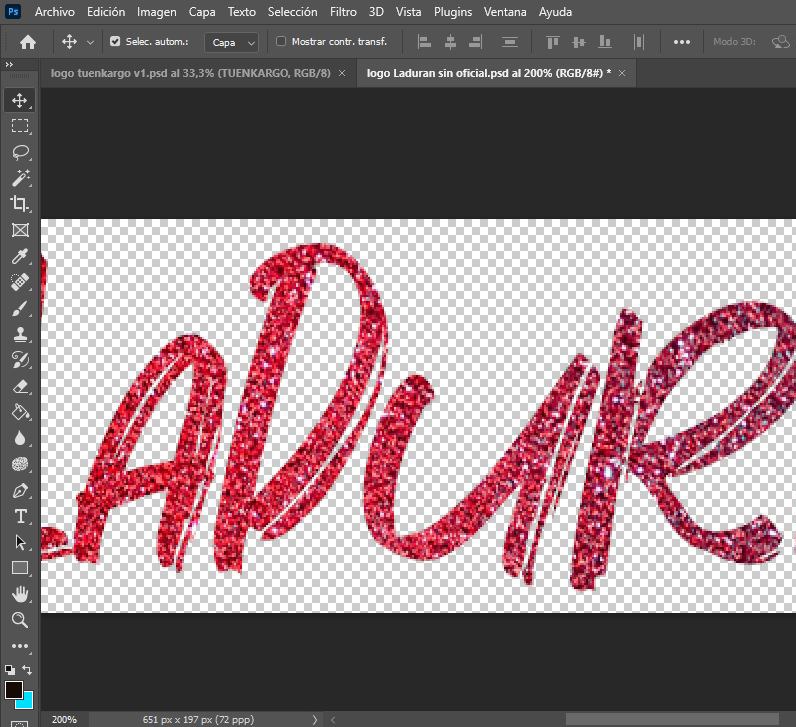
Task: Close the logo tuenkargo v1.psd tab
Action: click(x=342, y=73)
